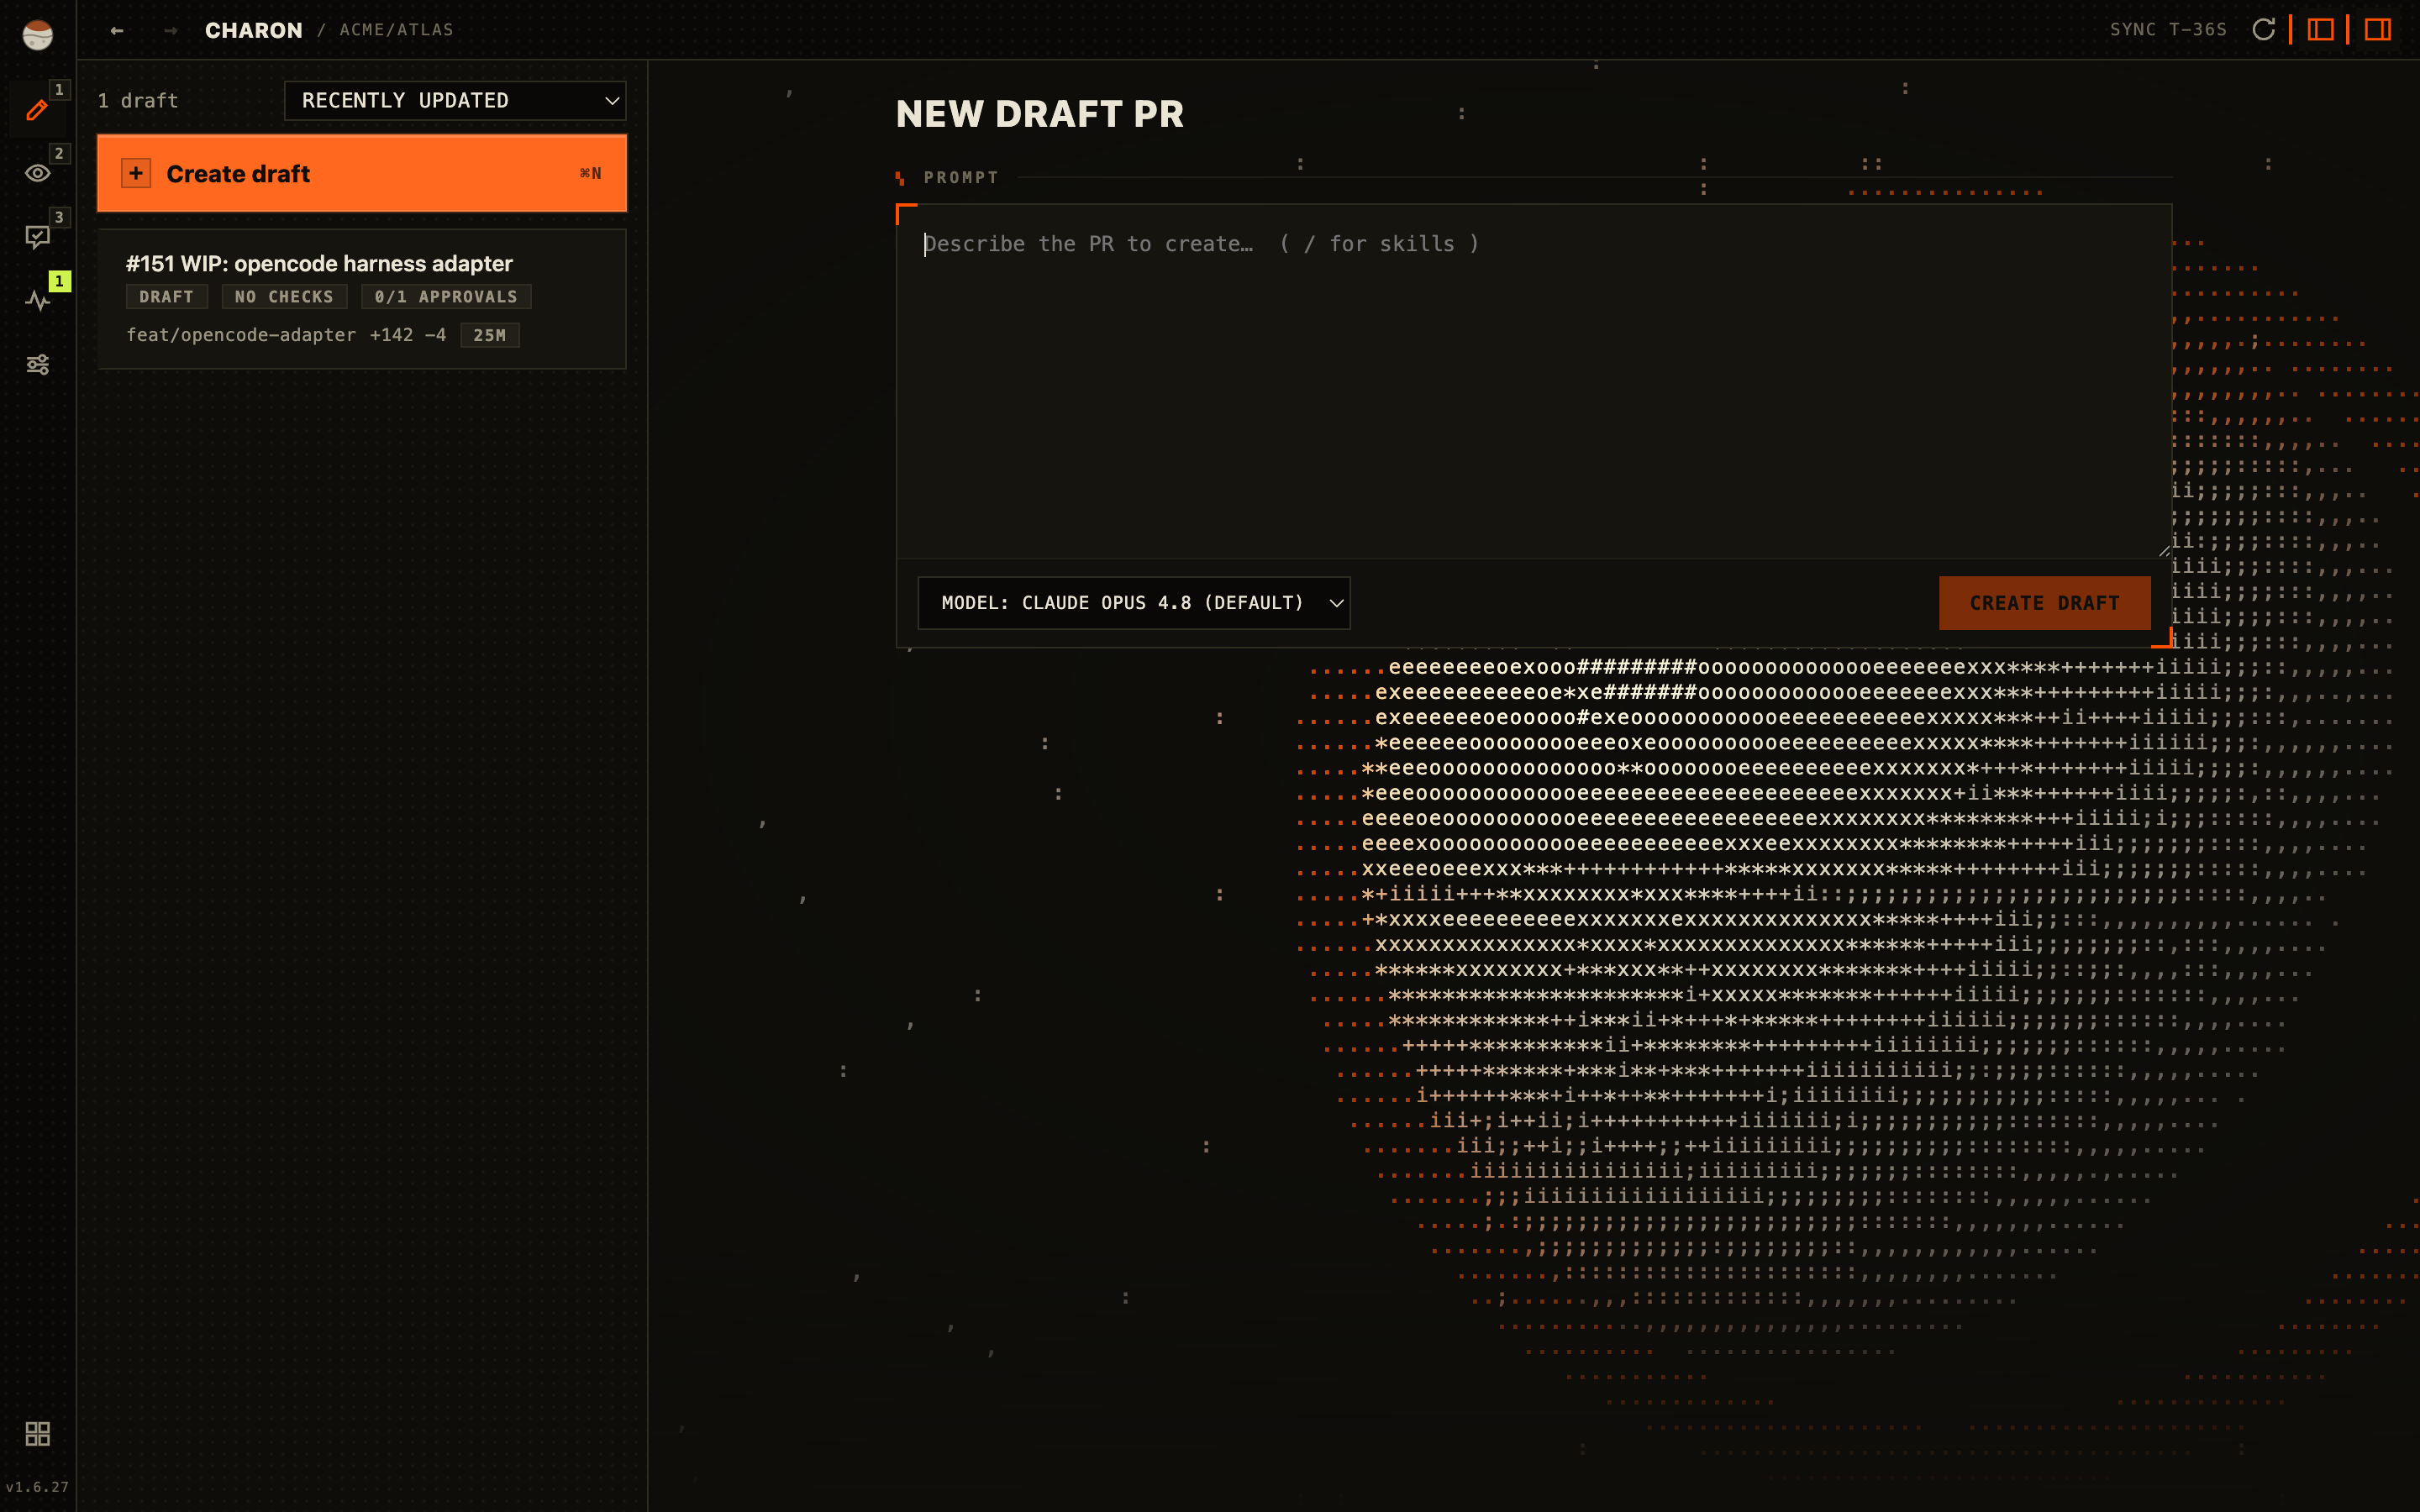Go forward with the right arrow
Viewport: 2420px width, 1512px height.
click(171, 30)
